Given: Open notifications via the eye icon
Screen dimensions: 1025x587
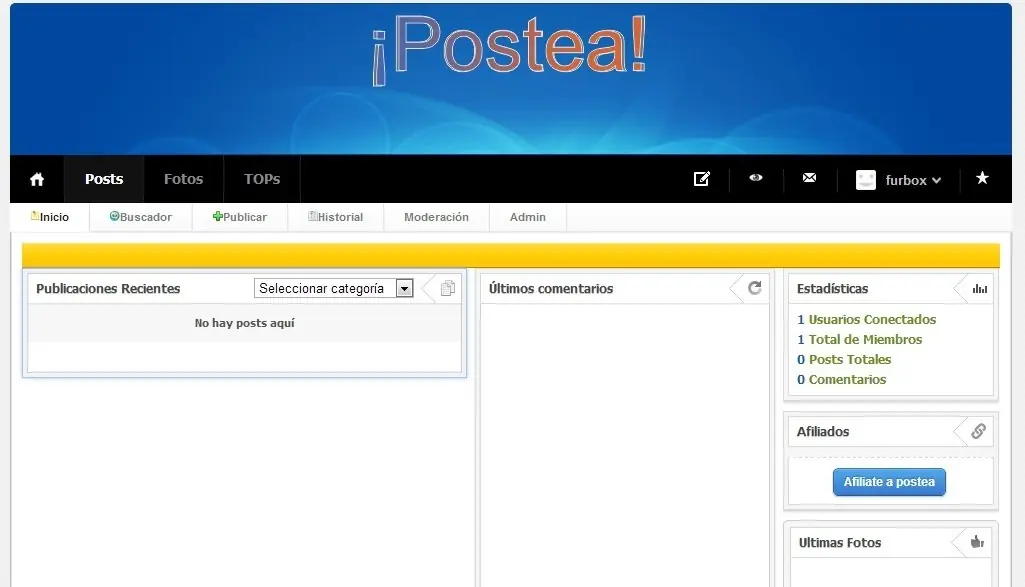Looking at the screenshot, I should [x=756, y=178].
